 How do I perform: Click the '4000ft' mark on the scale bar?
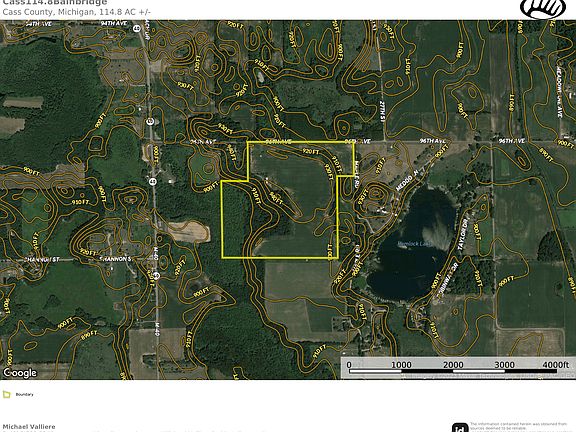coord(556,365)
